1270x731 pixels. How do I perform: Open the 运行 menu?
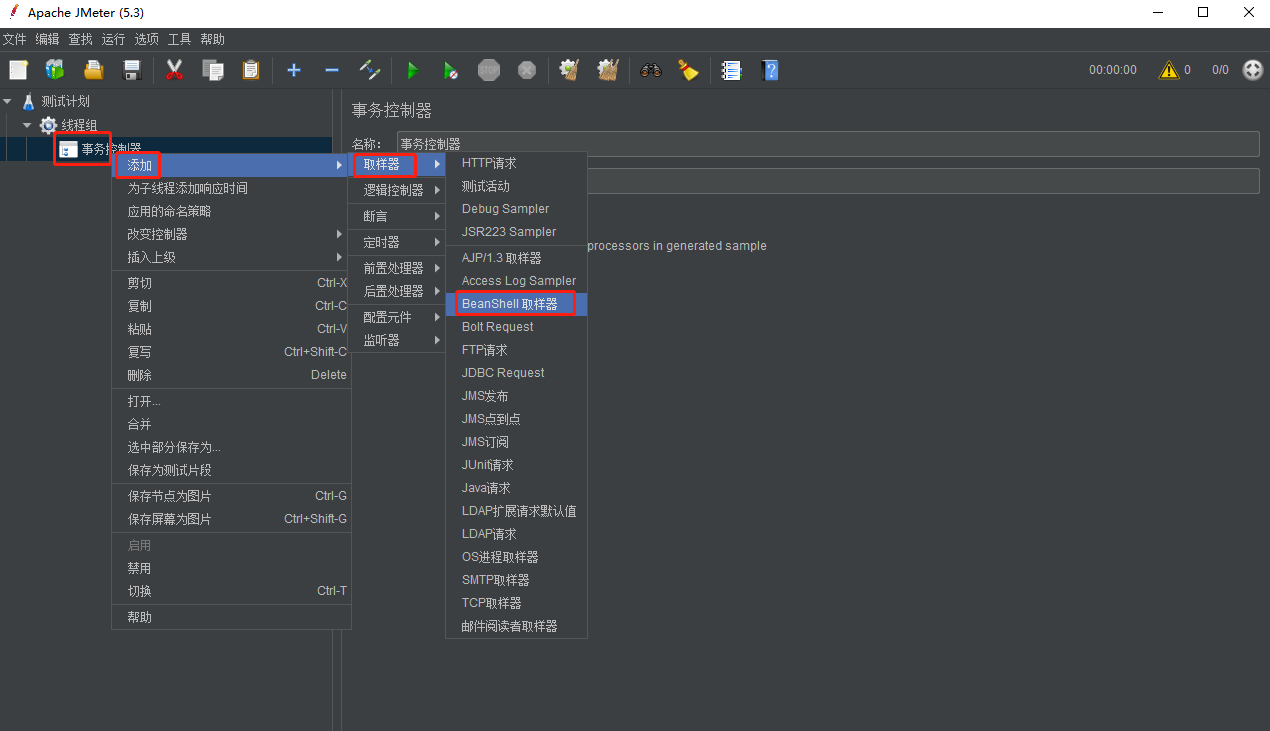[x=113, y=39]
